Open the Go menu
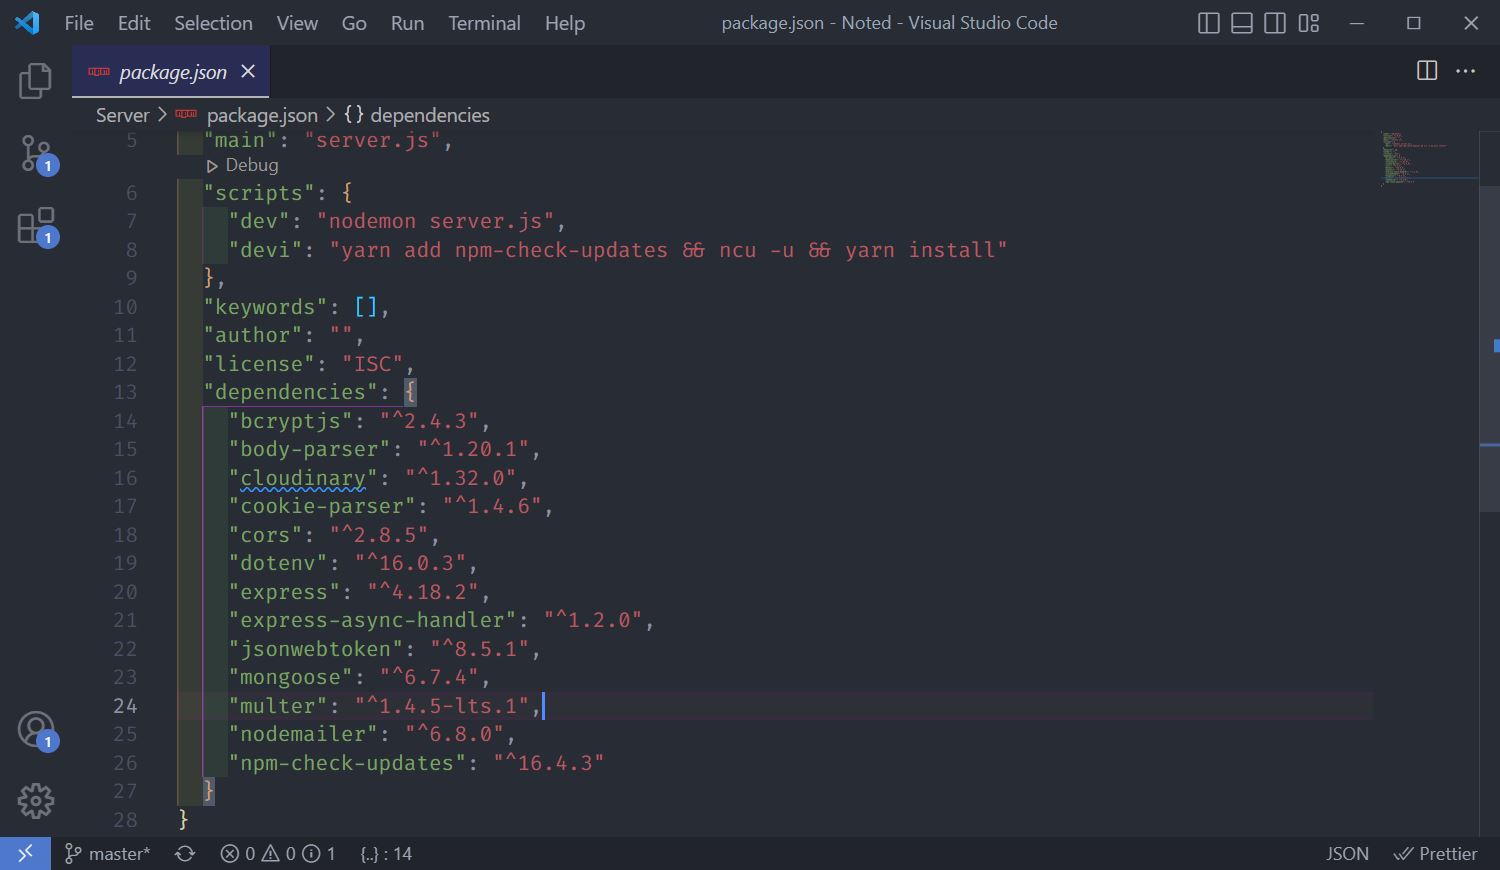The width and height of the screenshot is (1500, 870). (x=354, y=23)
